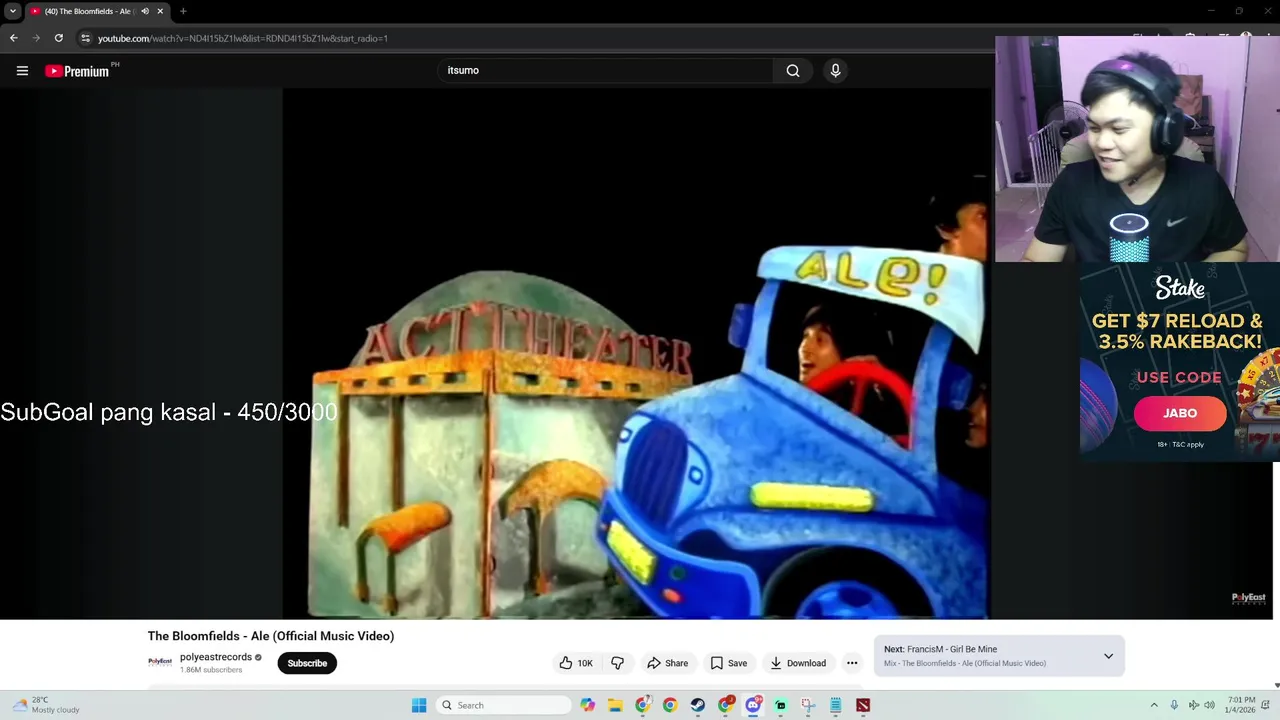The height and width of the screenshot is (720, 1280).
Task: Dislike the Bloomfields video
Action: point(617,663)
